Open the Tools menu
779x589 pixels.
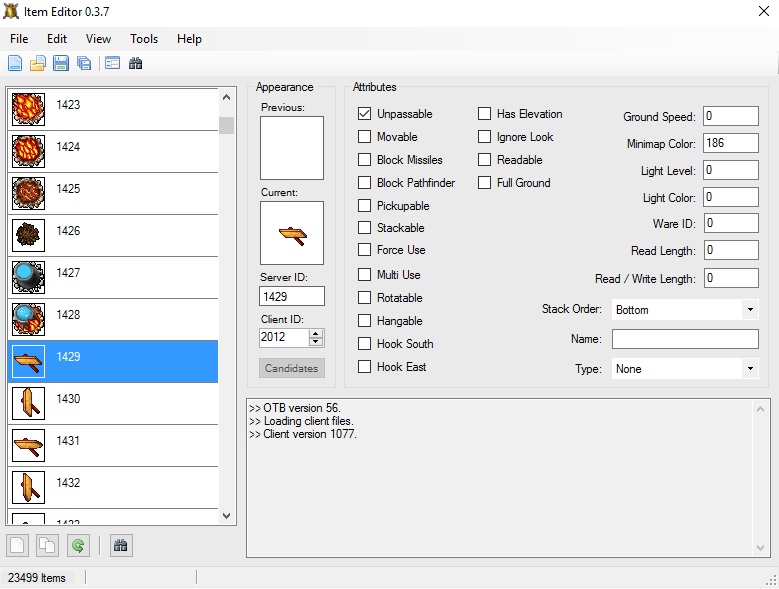coord(144,39)
